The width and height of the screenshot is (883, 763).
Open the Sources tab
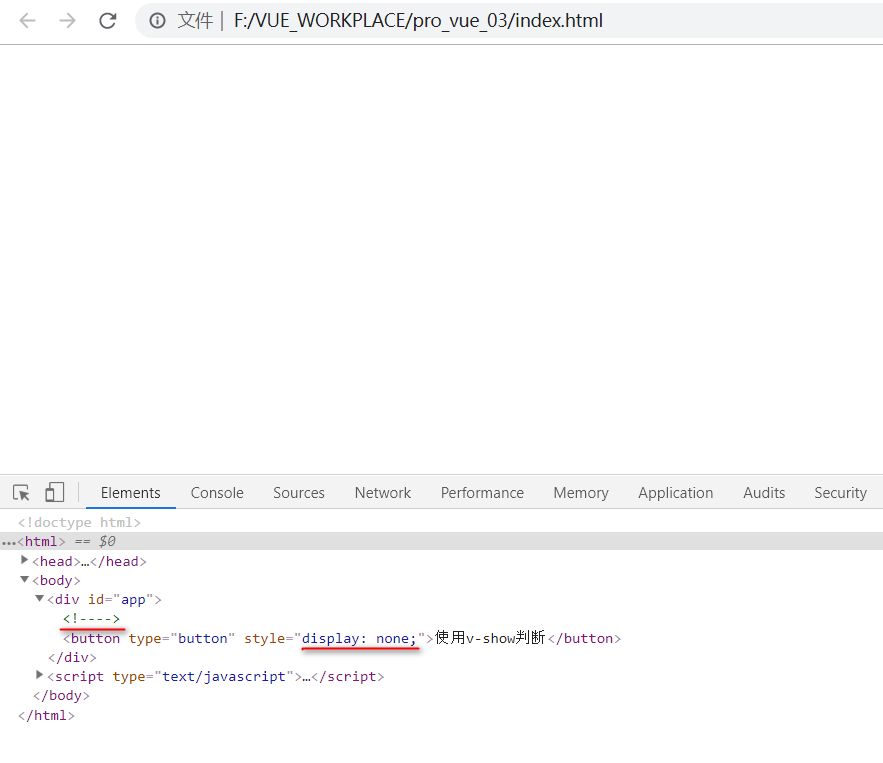coord(298,493)
